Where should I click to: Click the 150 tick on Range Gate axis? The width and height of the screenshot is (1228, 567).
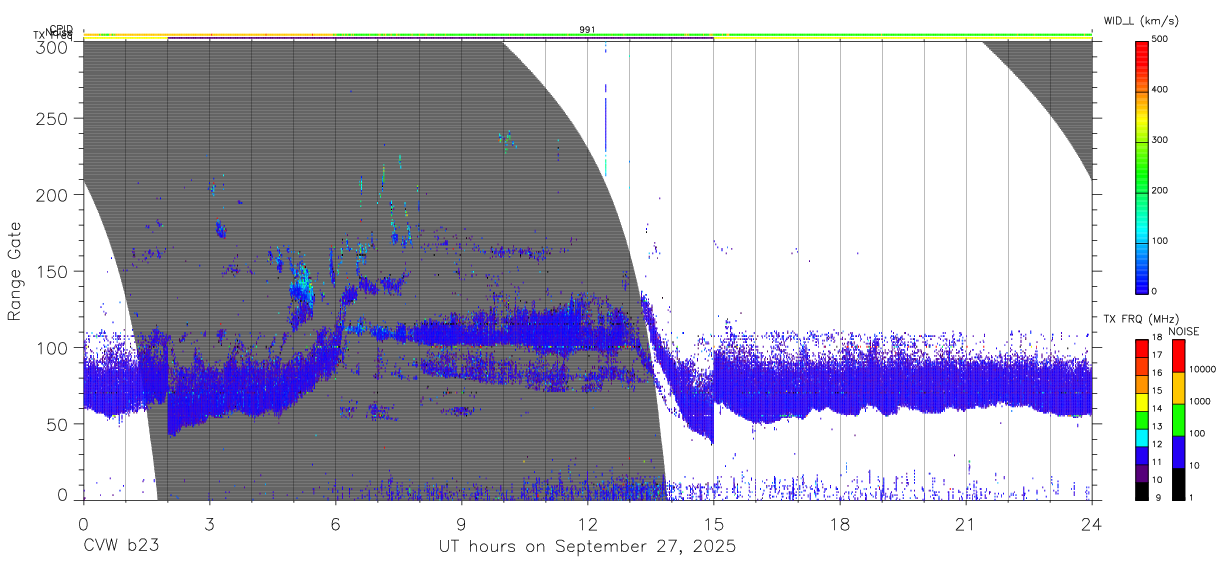(54, 271)
